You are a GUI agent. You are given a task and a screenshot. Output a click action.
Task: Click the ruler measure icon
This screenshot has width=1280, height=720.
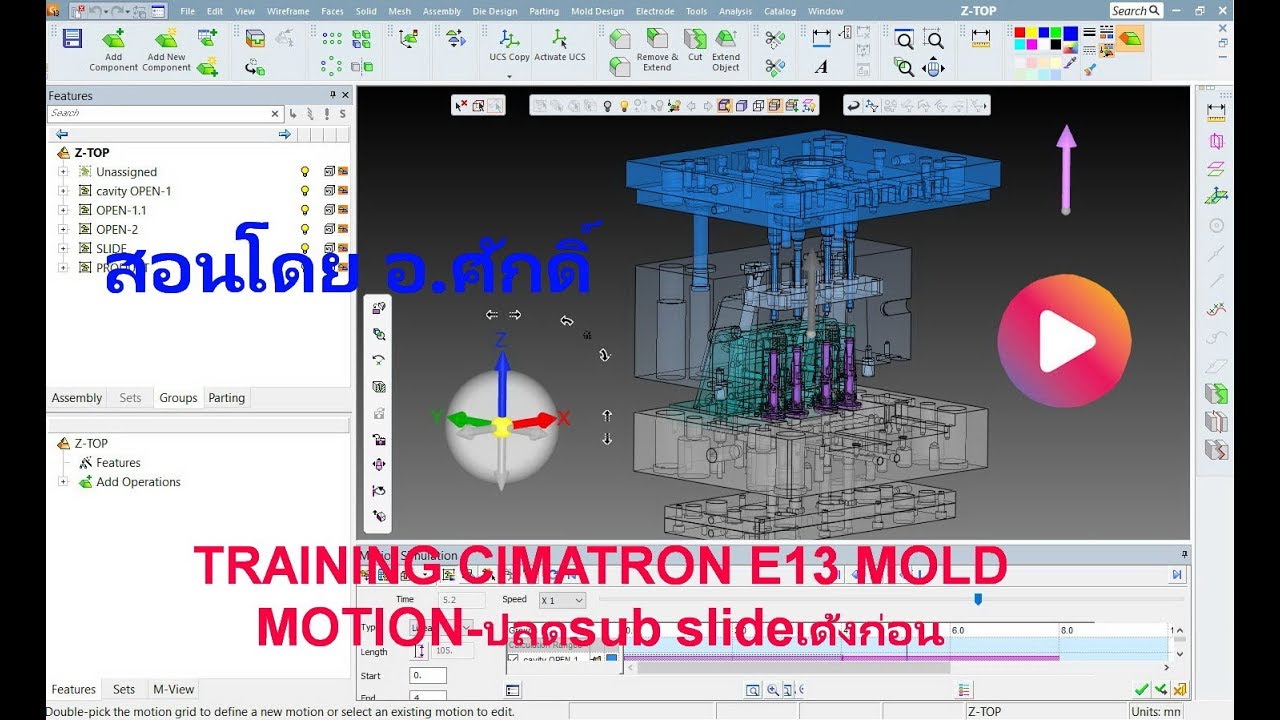[981, 39]
